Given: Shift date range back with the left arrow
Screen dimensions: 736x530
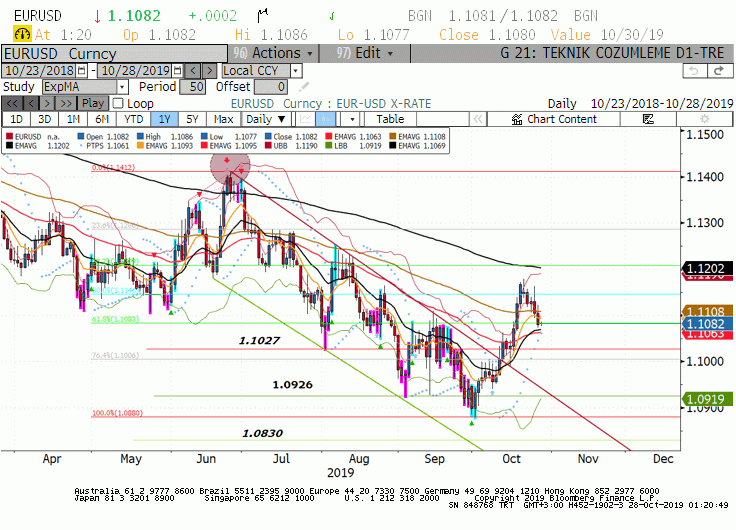Looking at the screenshot, I should [x=193, y=71].
